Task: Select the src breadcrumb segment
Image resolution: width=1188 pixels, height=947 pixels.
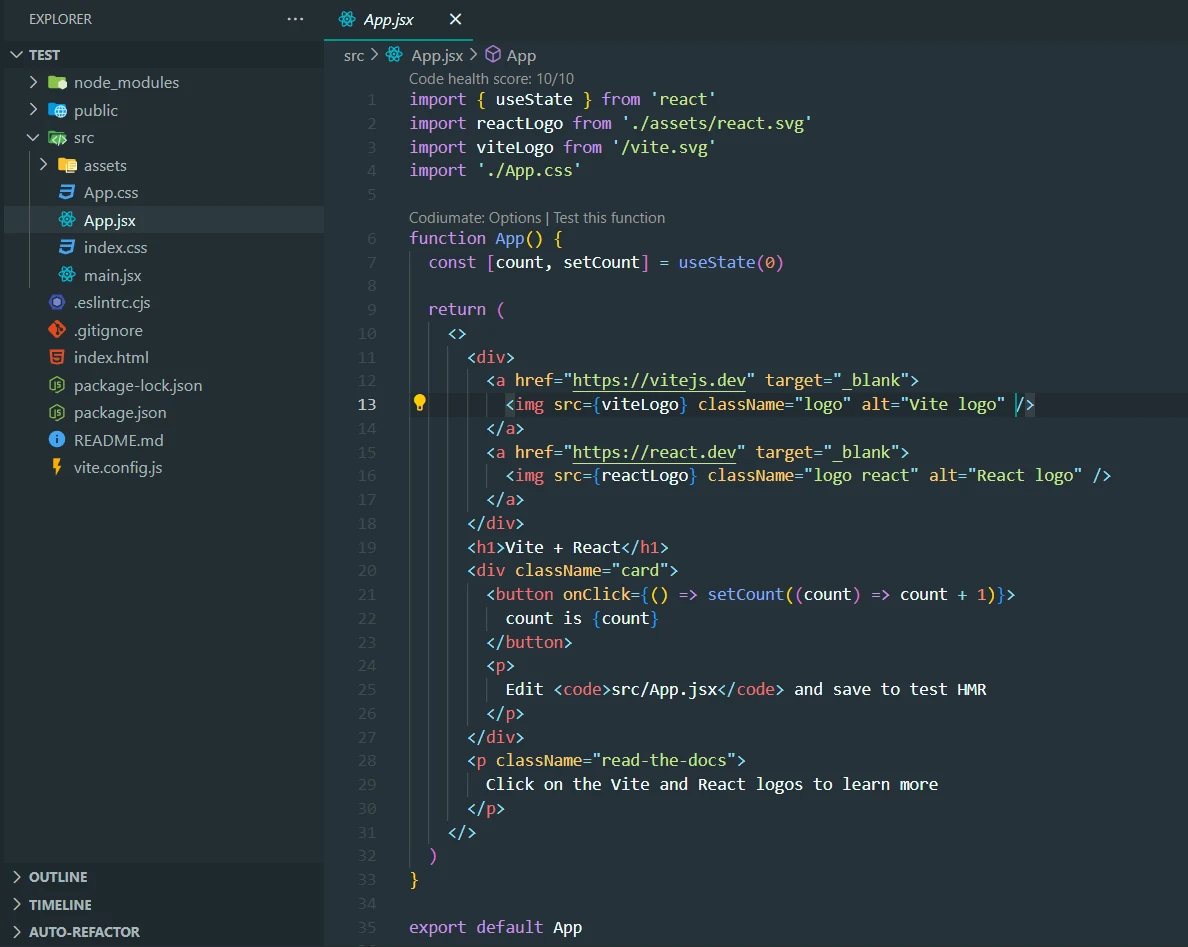Action: tap(354, 56)
